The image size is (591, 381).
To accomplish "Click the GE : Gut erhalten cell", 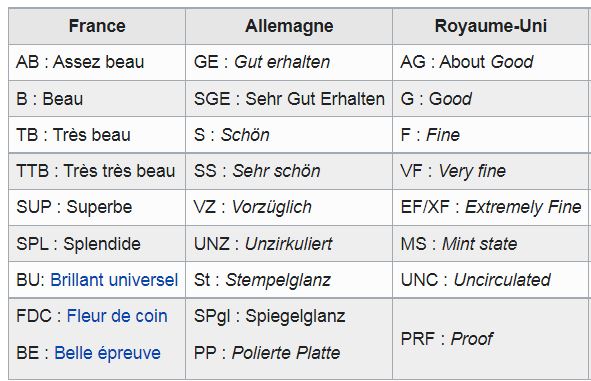I will coord(289,62).
